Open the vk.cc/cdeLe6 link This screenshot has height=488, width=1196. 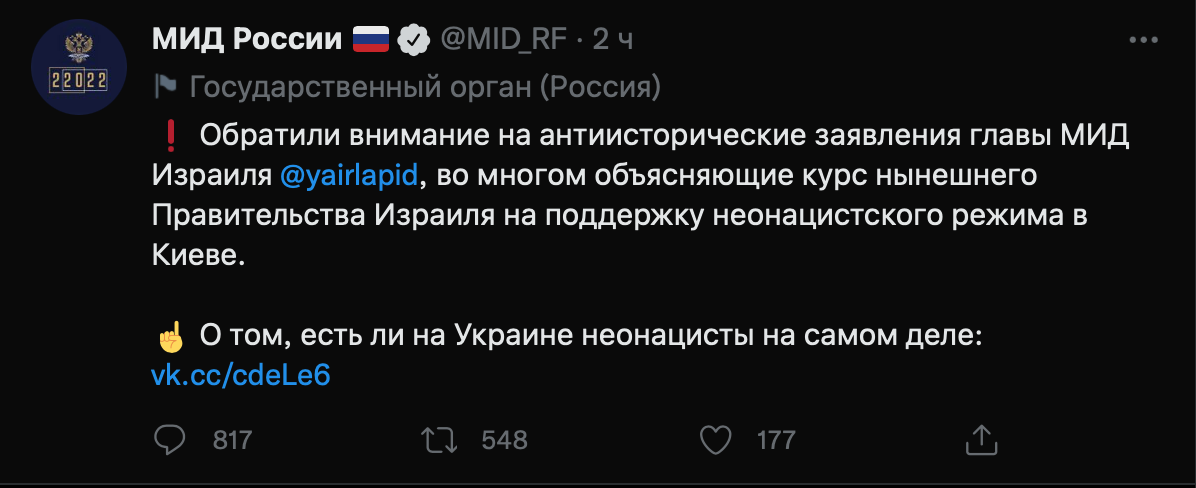(240, 375)
